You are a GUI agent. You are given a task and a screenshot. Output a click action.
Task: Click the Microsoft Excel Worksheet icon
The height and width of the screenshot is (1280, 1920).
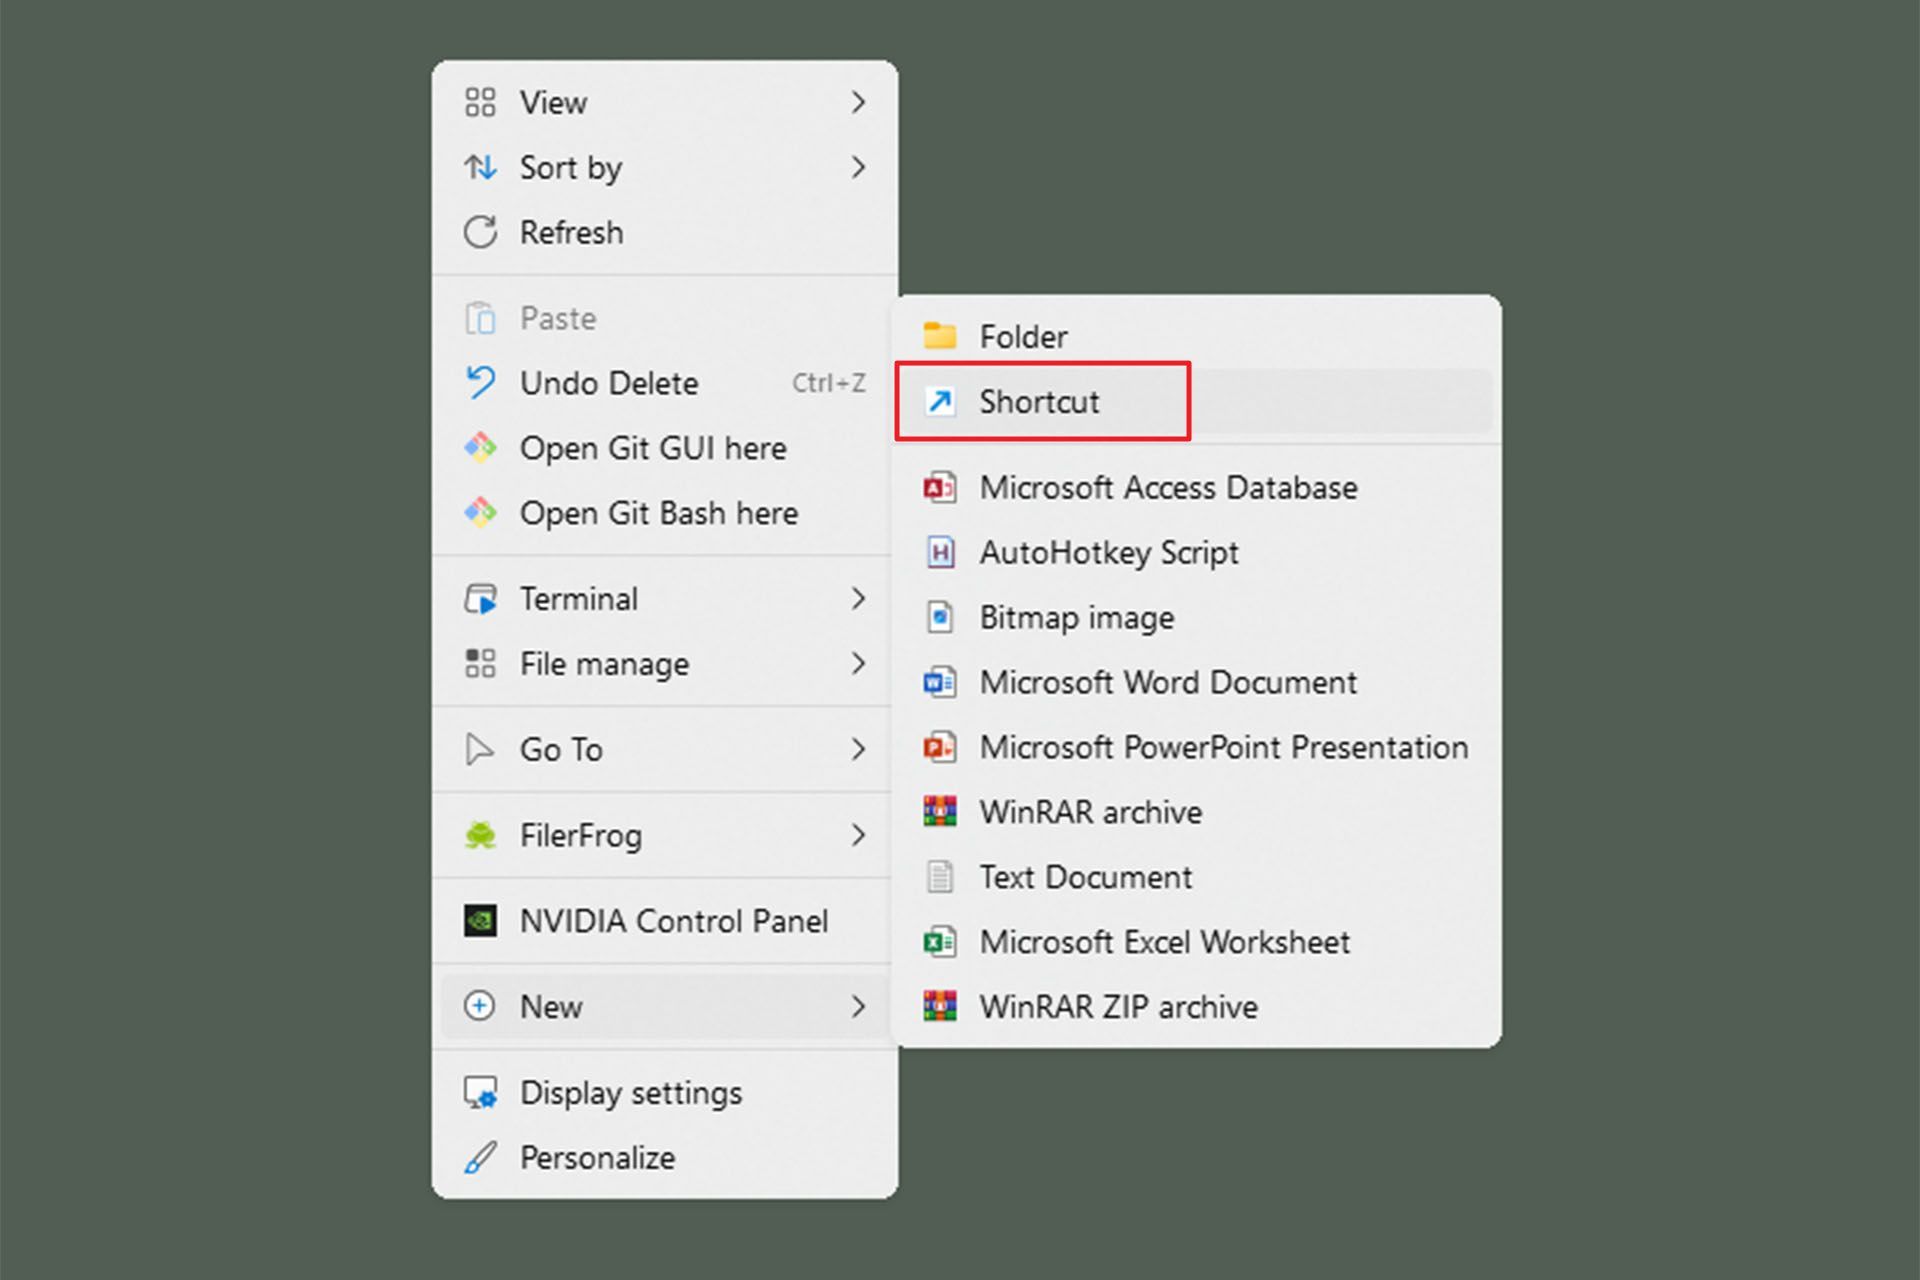coord(939,942)
